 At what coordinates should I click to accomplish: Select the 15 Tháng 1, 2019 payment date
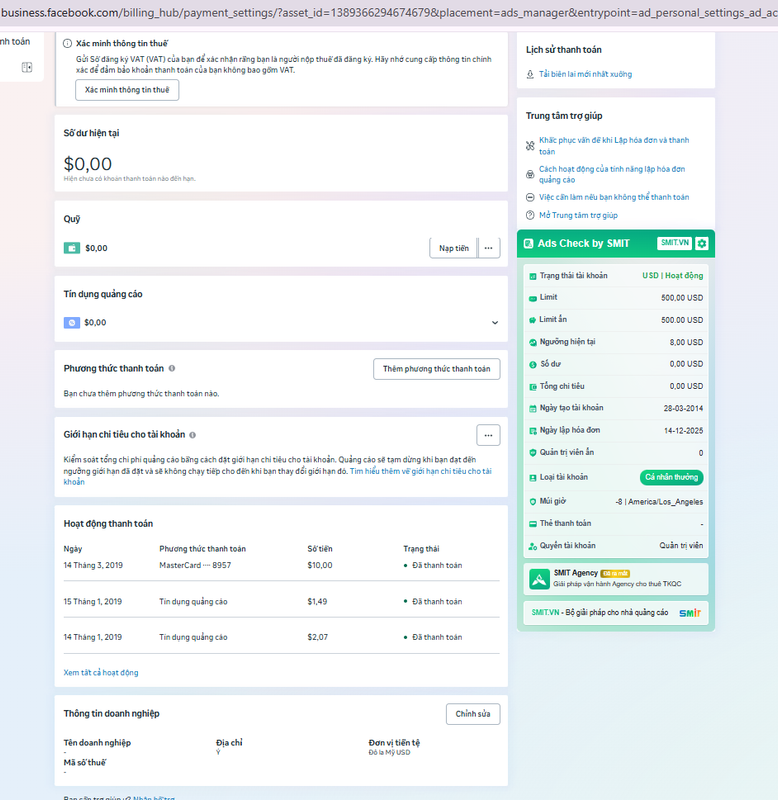pyautogui.click(x=93, y=602)
